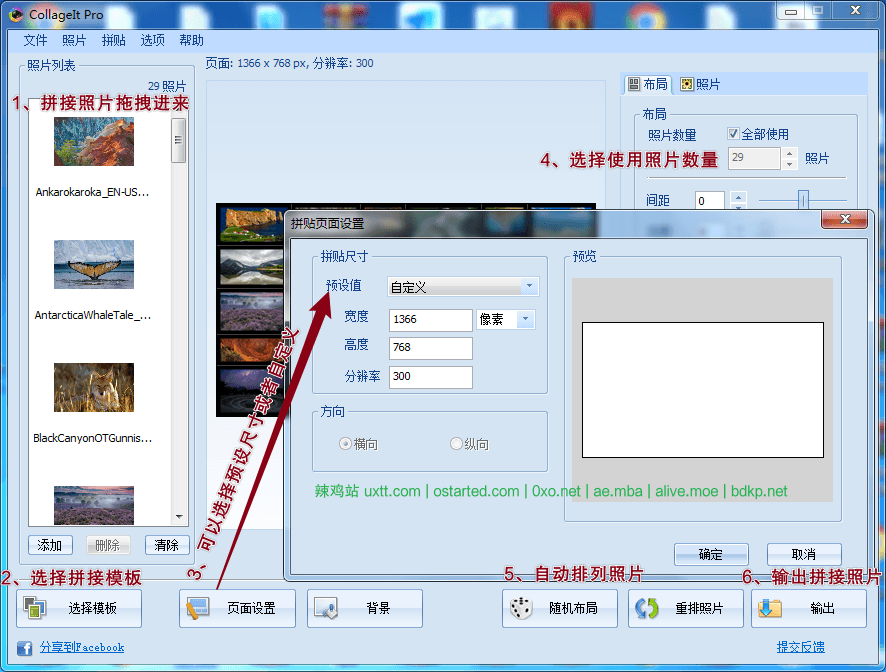Click the layout tab grid icon
Image resolution: width=886 pixels, height=672 pixels.
pos(634,84)
